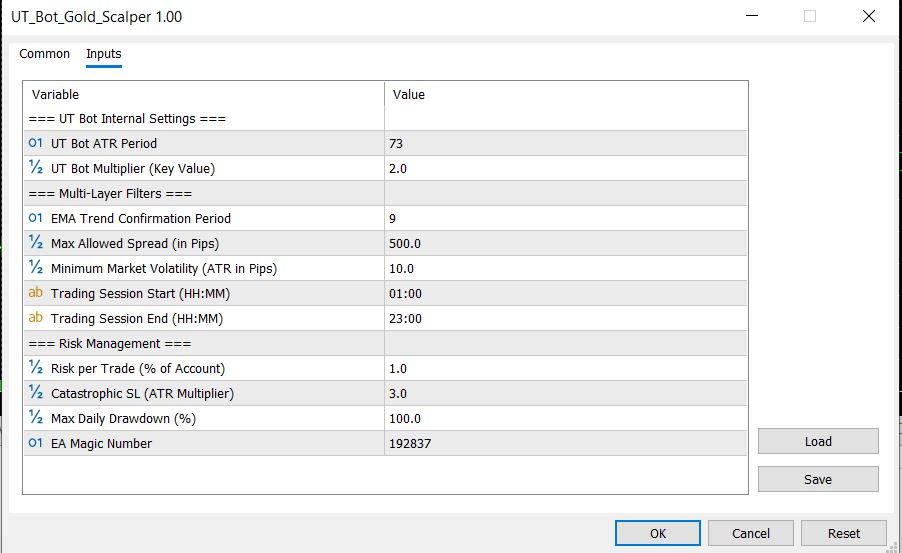Click the Max Daily Drawdown (%) label
This screenshot has width=902, height=553.
click(x=124, y=418)
